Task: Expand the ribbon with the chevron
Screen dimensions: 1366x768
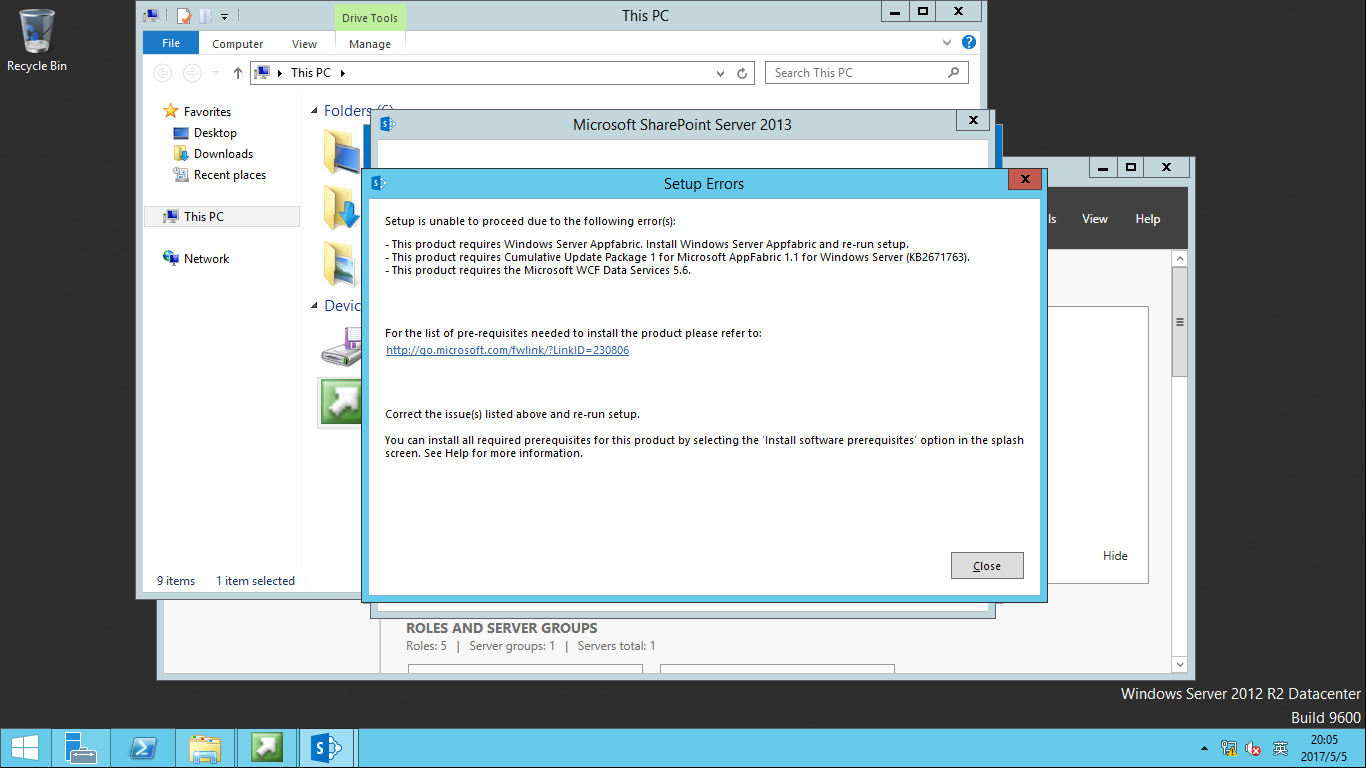Action: [x=948, y=43]
